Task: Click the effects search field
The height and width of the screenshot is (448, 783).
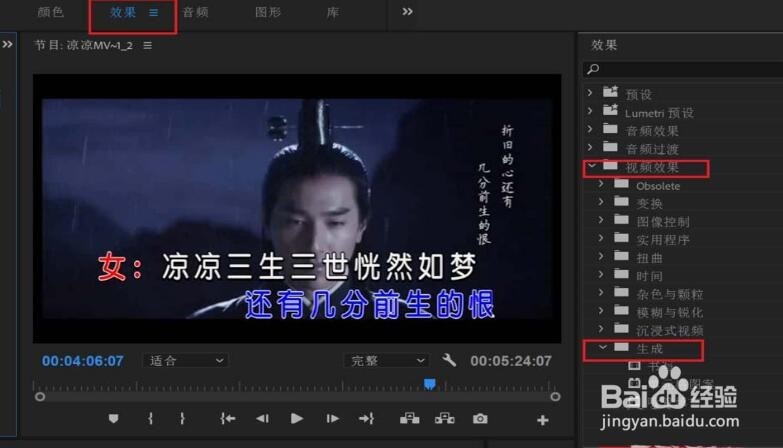Action: pyautogui.click(x=683, y=69)
